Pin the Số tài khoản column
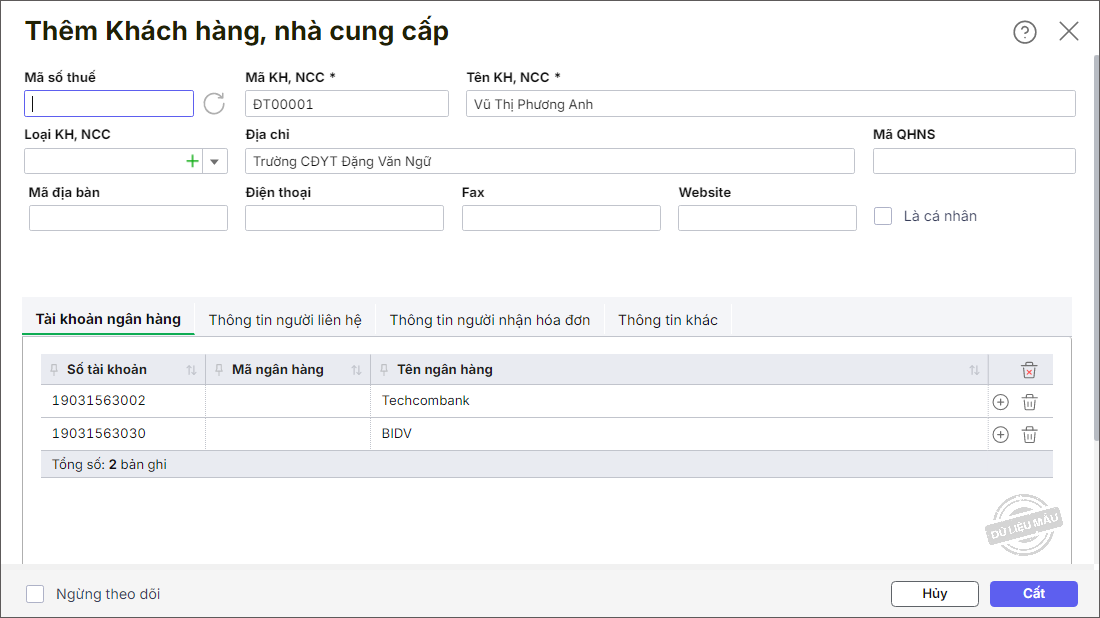Viewport: 1100px width, 618px height. [54, 370]
